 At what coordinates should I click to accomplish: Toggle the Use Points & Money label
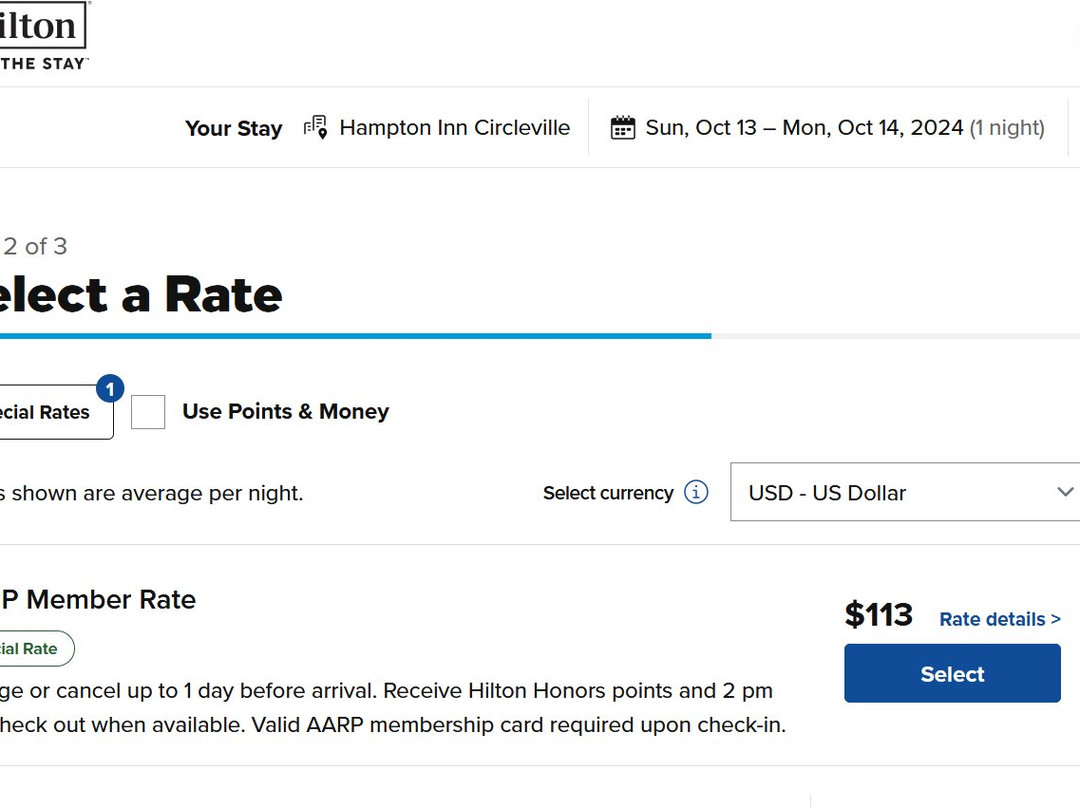[x=285, y=412]
